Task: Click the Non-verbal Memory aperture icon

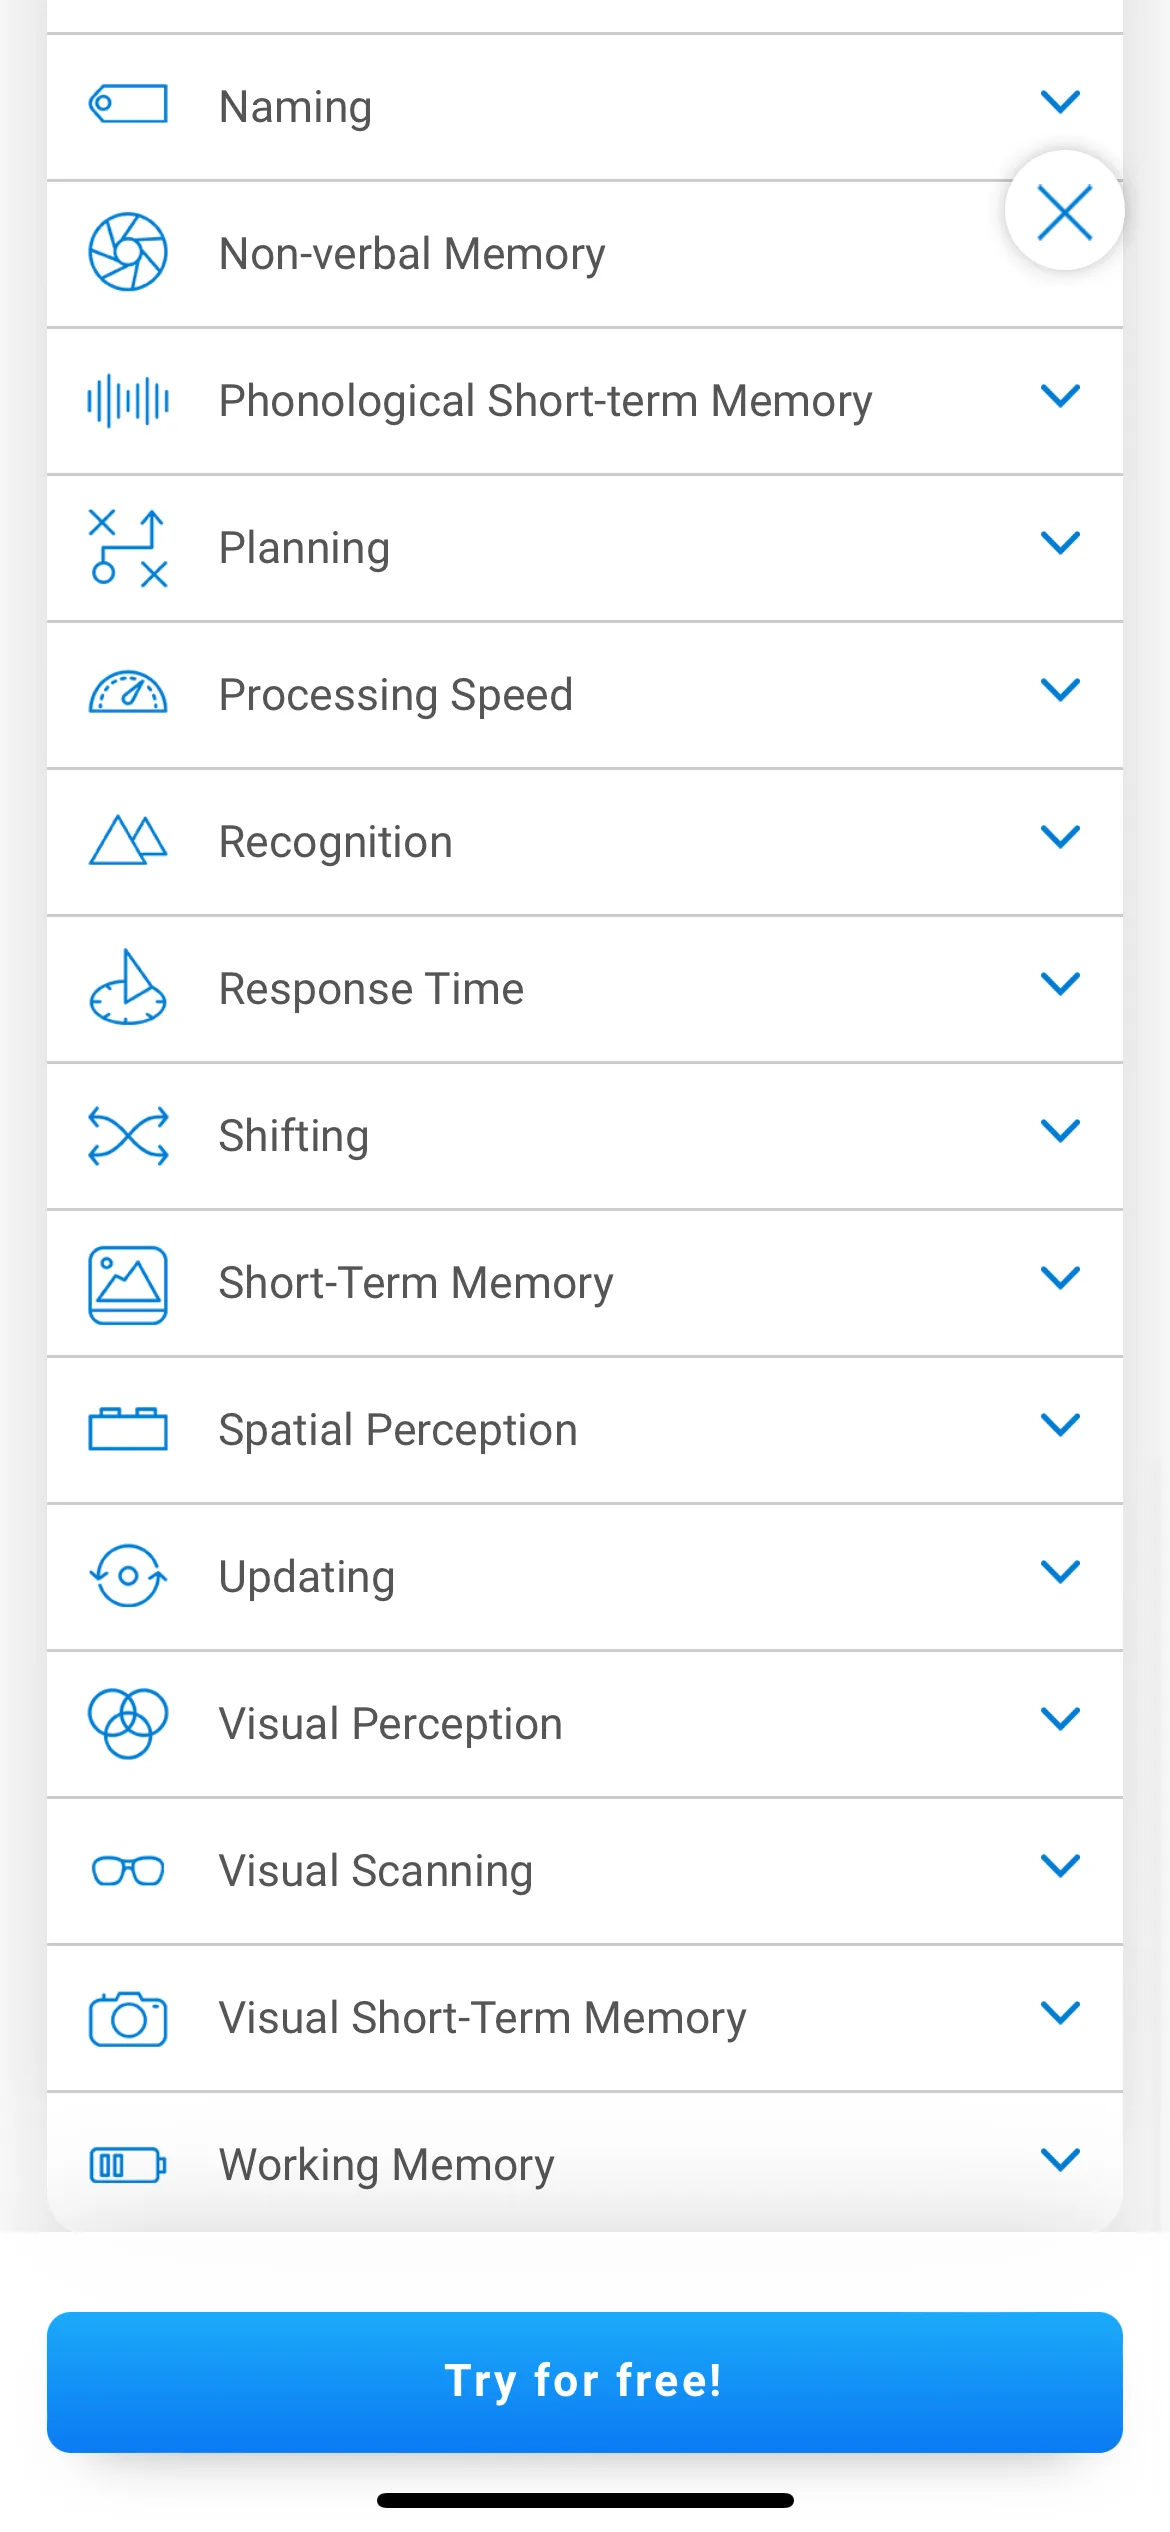Action: (128, 252)
